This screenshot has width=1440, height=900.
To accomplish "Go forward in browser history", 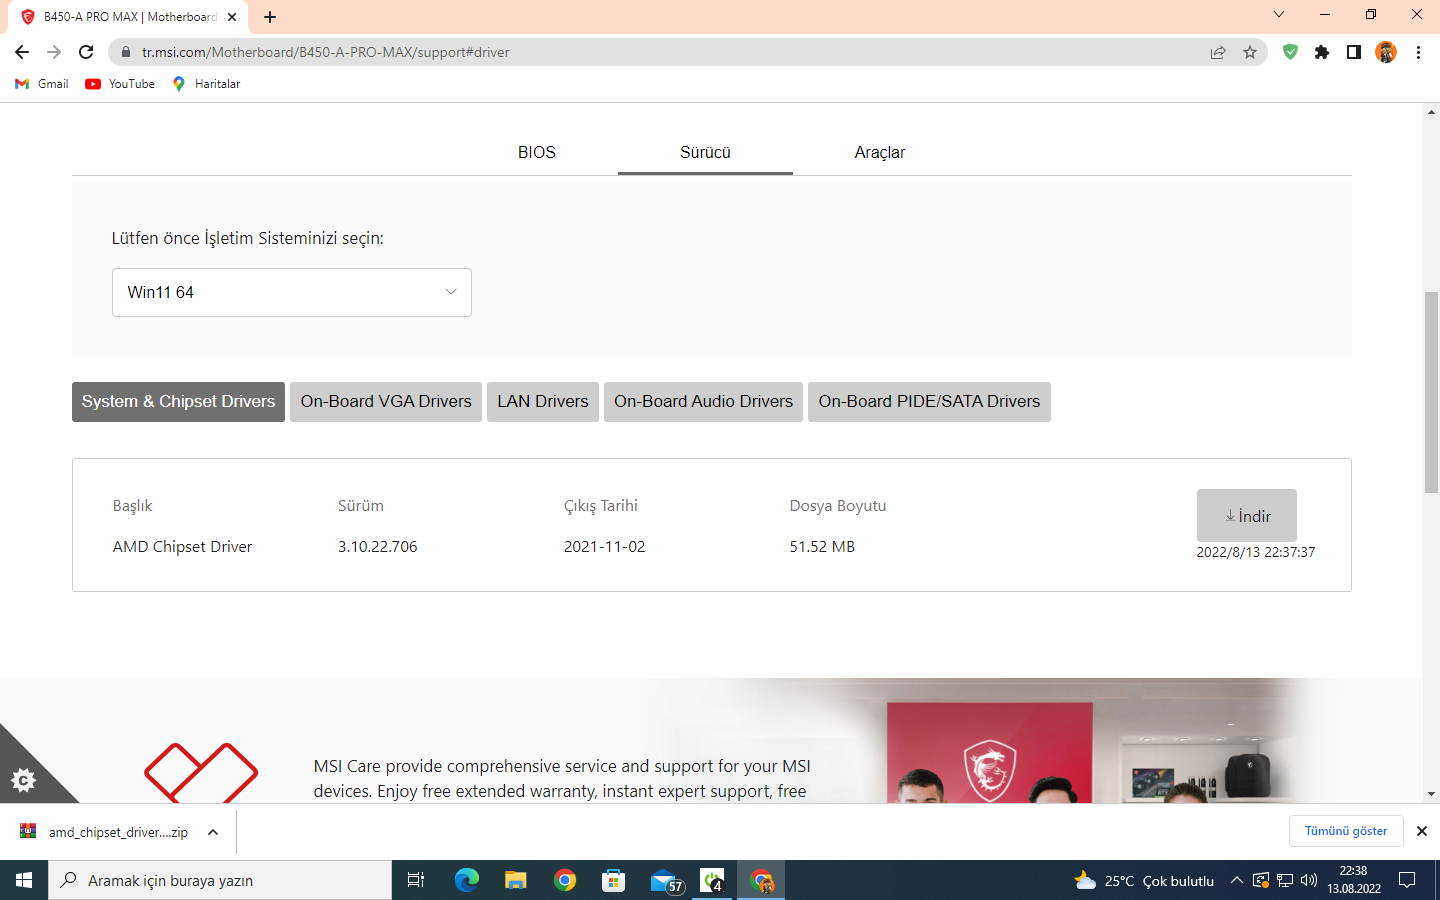I will tap(54, 52).
